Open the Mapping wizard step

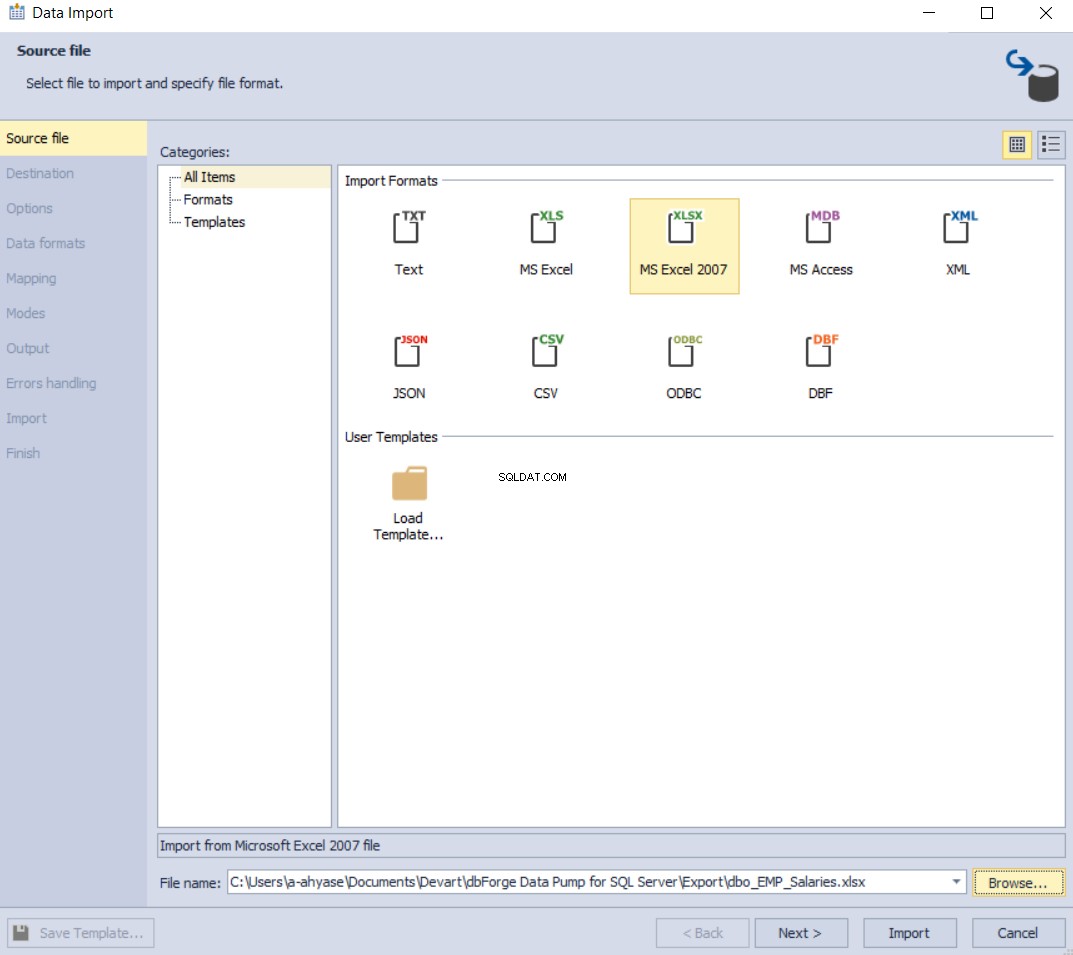click(x=73, y=278)
